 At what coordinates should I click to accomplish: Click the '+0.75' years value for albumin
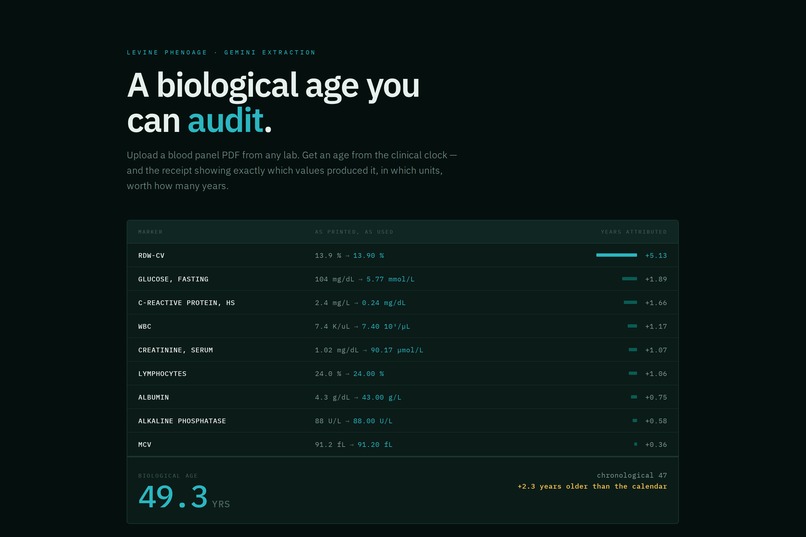click(x=656, y=397)
